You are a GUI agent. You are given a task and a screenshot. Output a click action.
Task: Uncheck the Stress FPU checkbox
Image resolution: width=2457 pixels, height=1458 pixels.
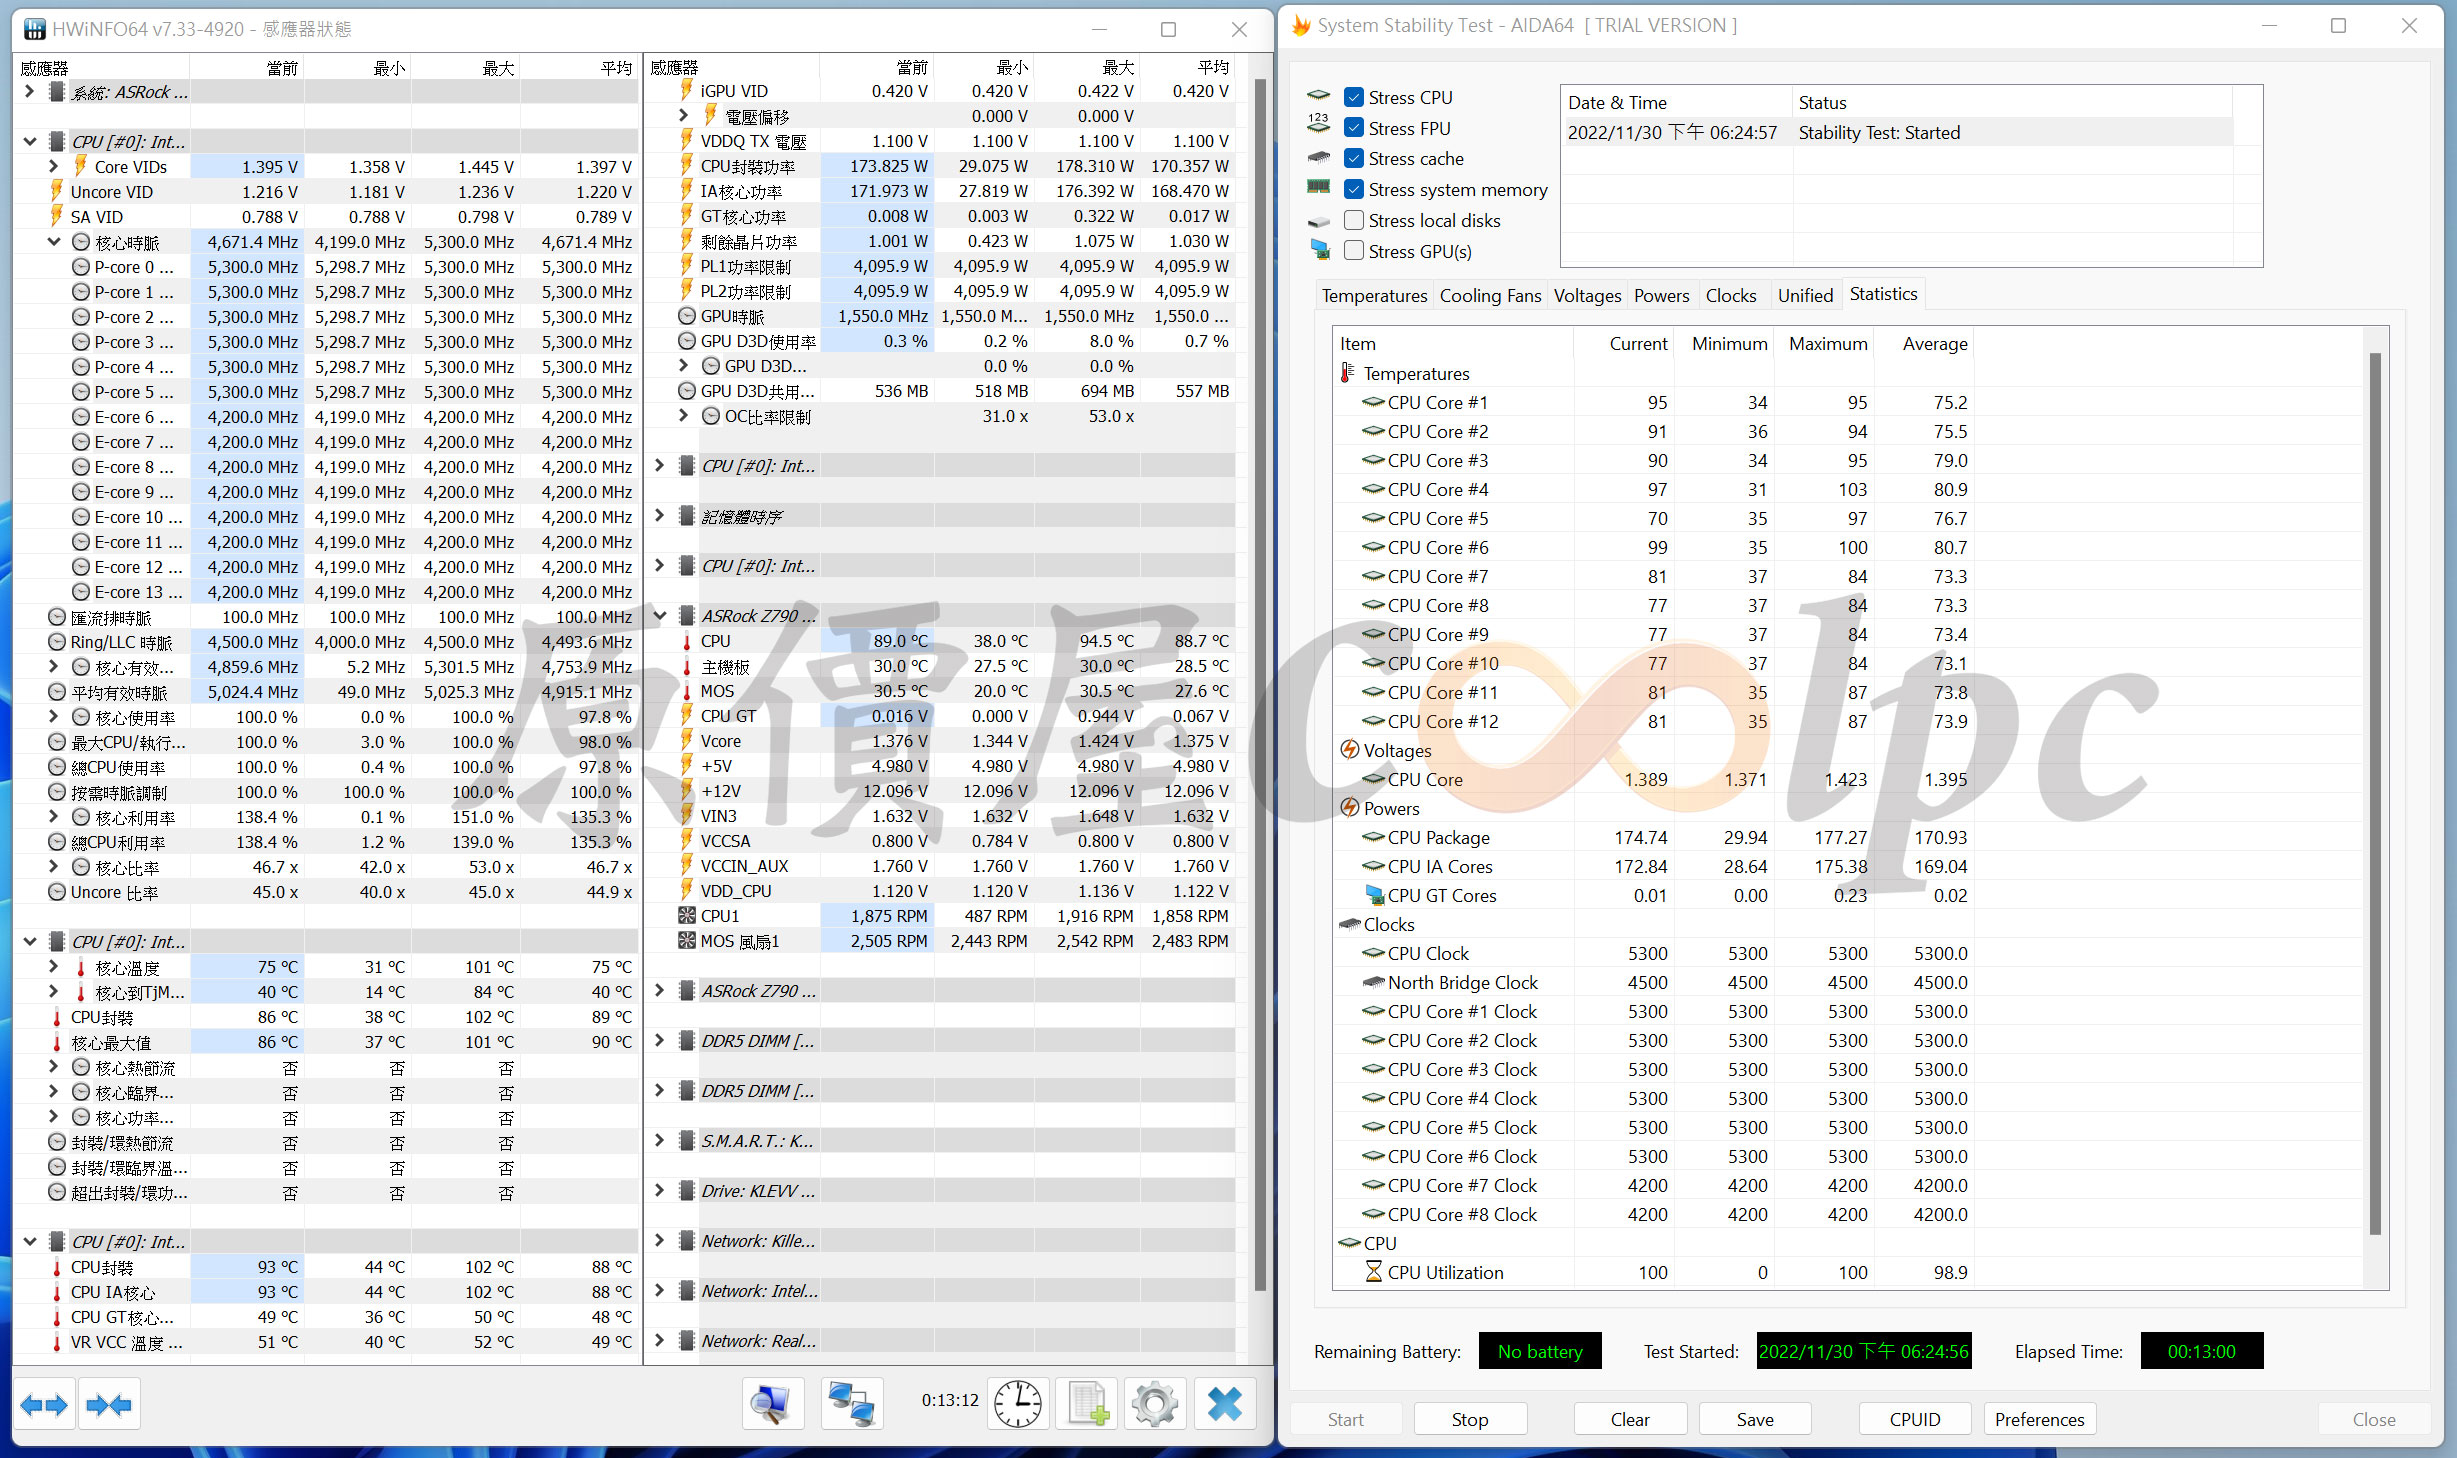click(1354, 128)
